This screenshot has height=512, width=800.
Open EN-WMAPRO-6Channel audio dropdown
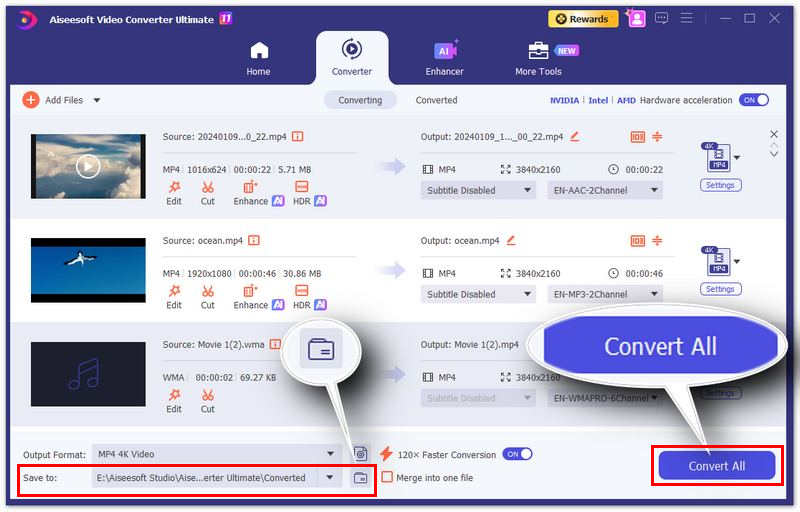pos(605,398)
